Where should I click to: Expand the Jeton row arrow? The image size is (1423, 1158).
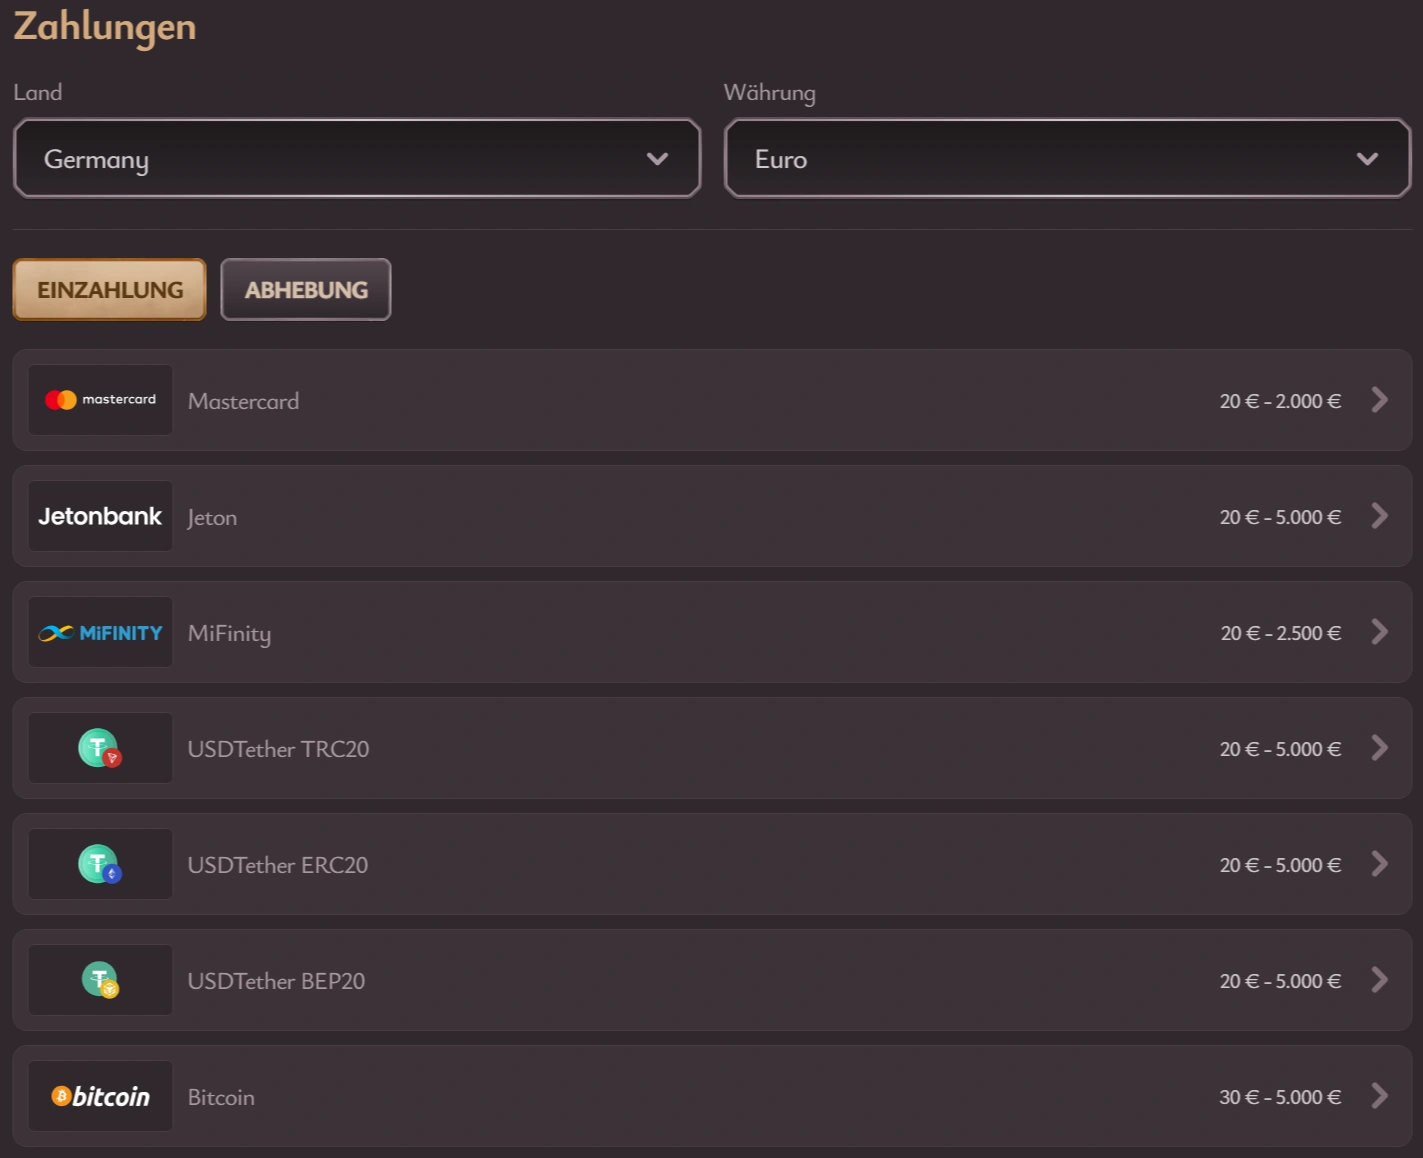pos(1379,516)
